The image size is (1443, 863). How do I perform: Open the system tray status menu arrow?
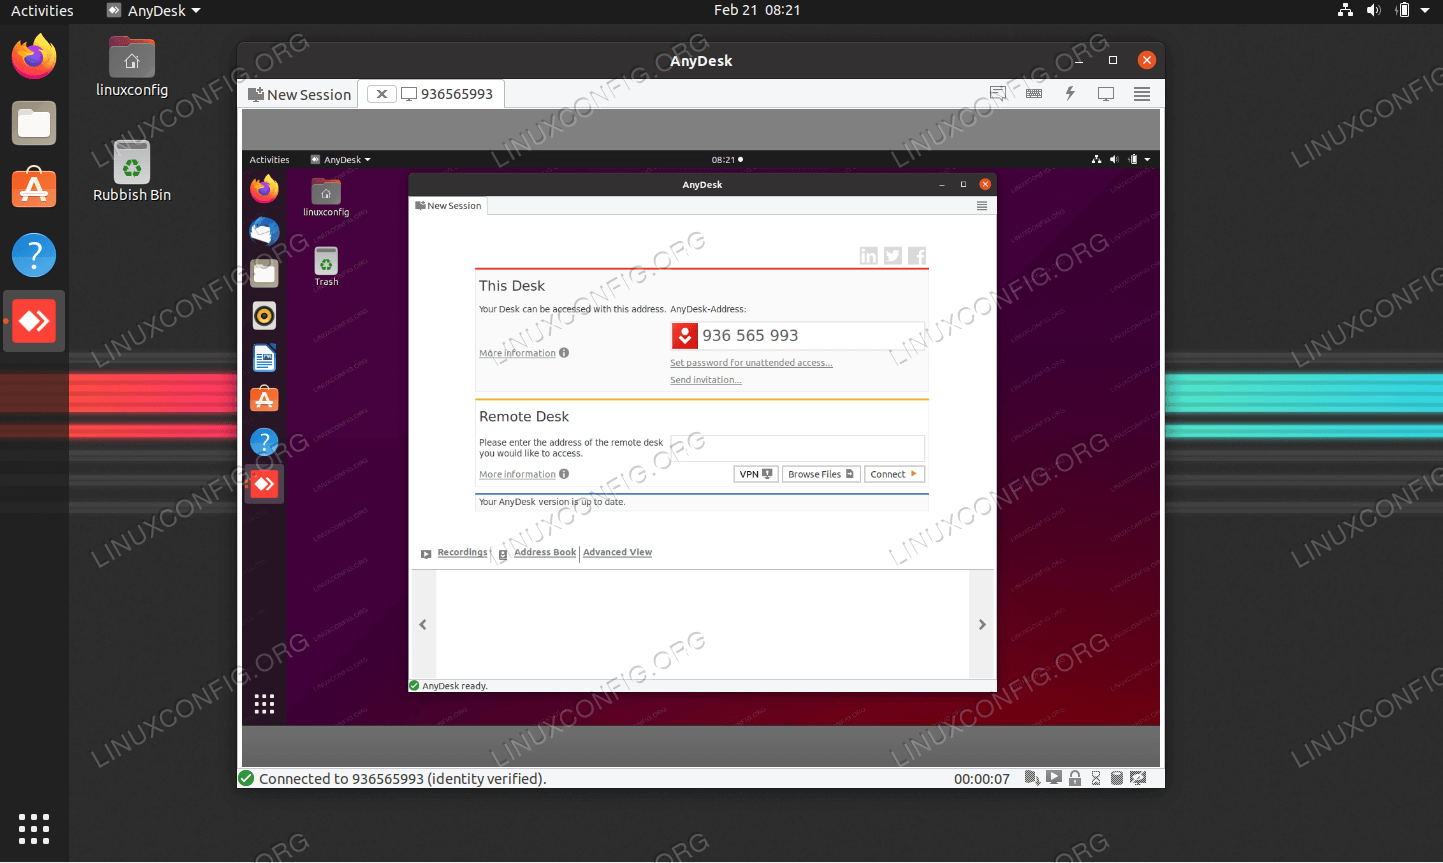click(x=1425, y=10)
